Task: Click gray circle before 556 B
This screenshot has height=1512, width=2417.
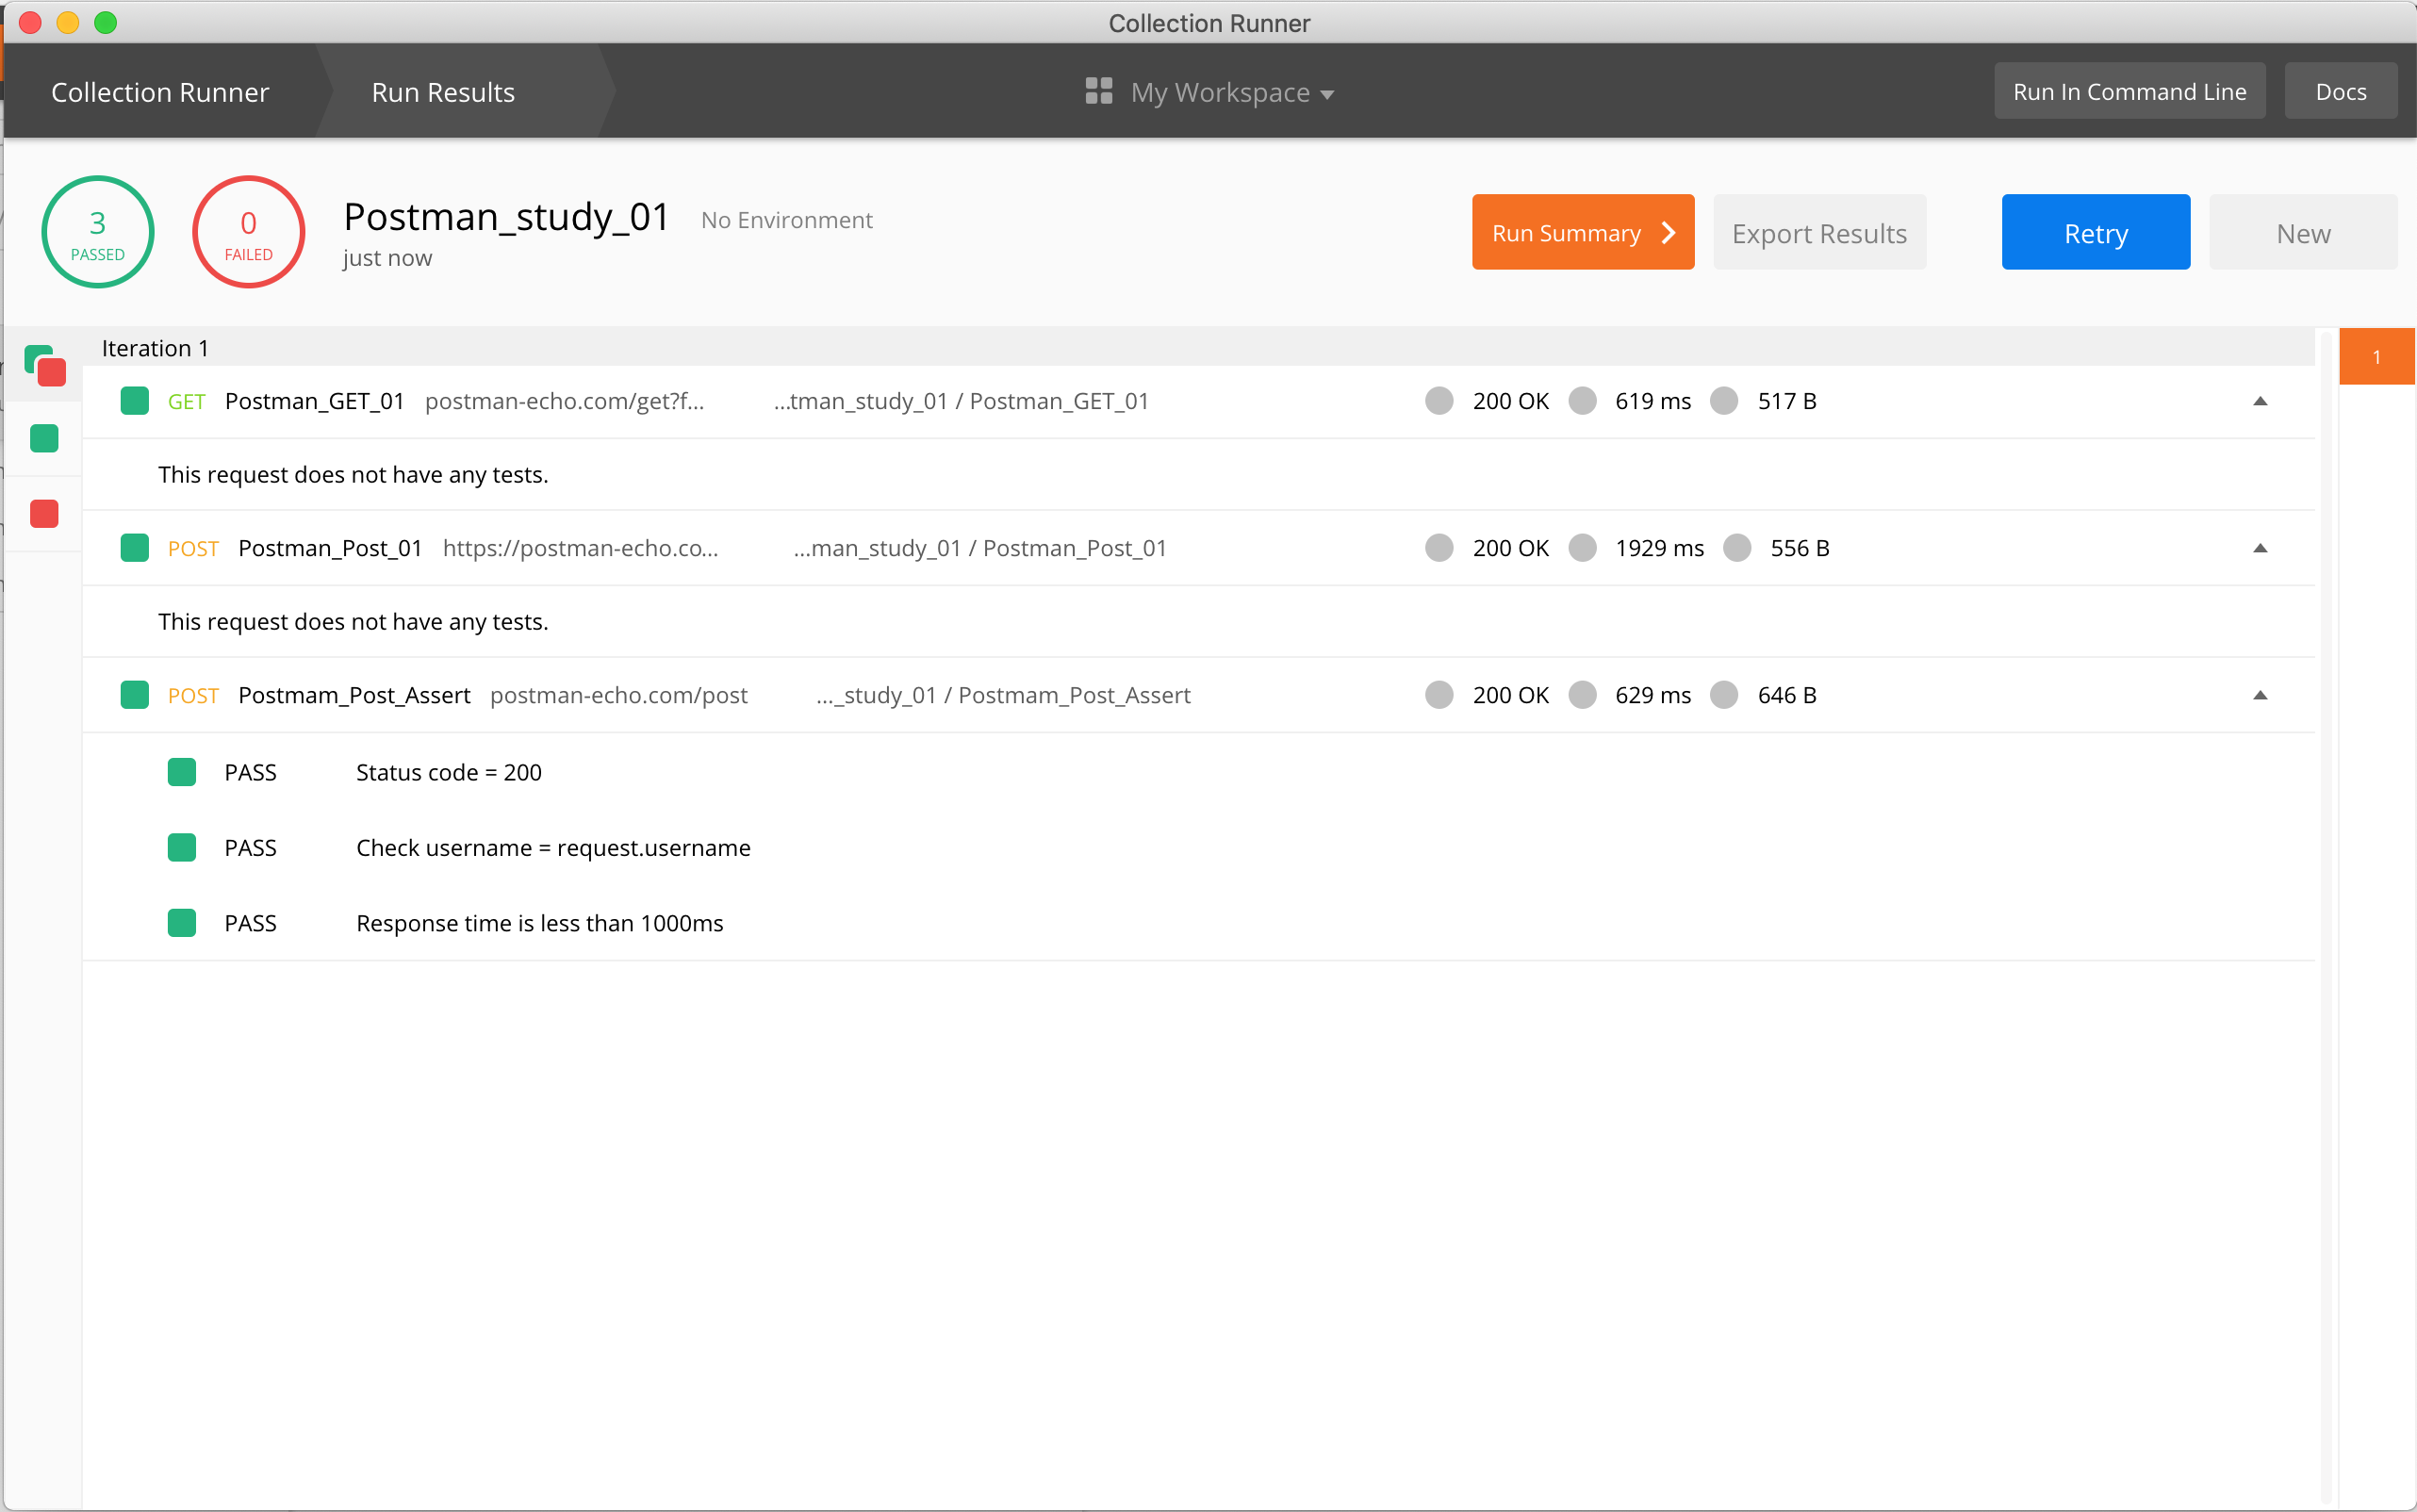Action: [1737, 548]
